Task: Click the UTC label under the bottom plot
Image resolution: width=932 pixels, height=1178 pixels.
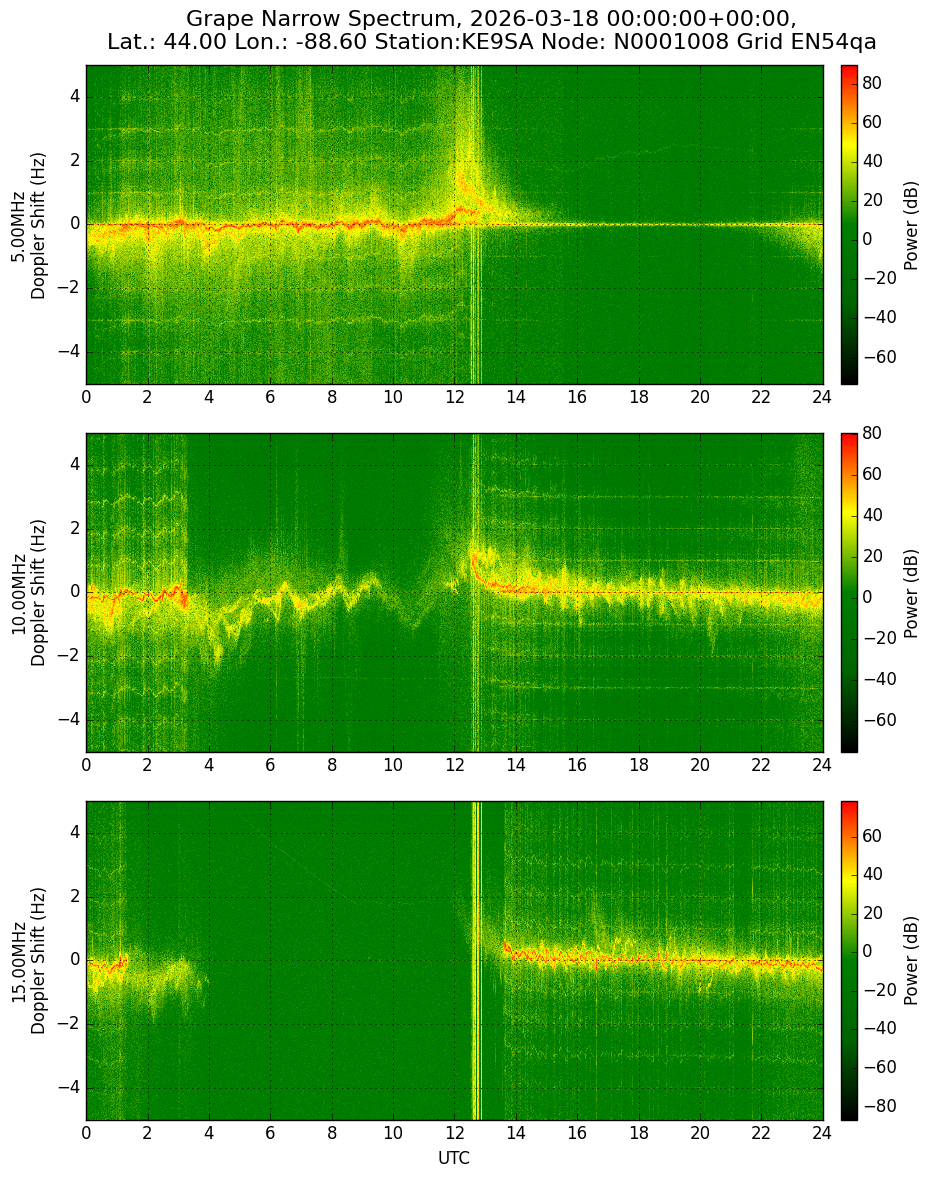Action: click(454, 1158)
